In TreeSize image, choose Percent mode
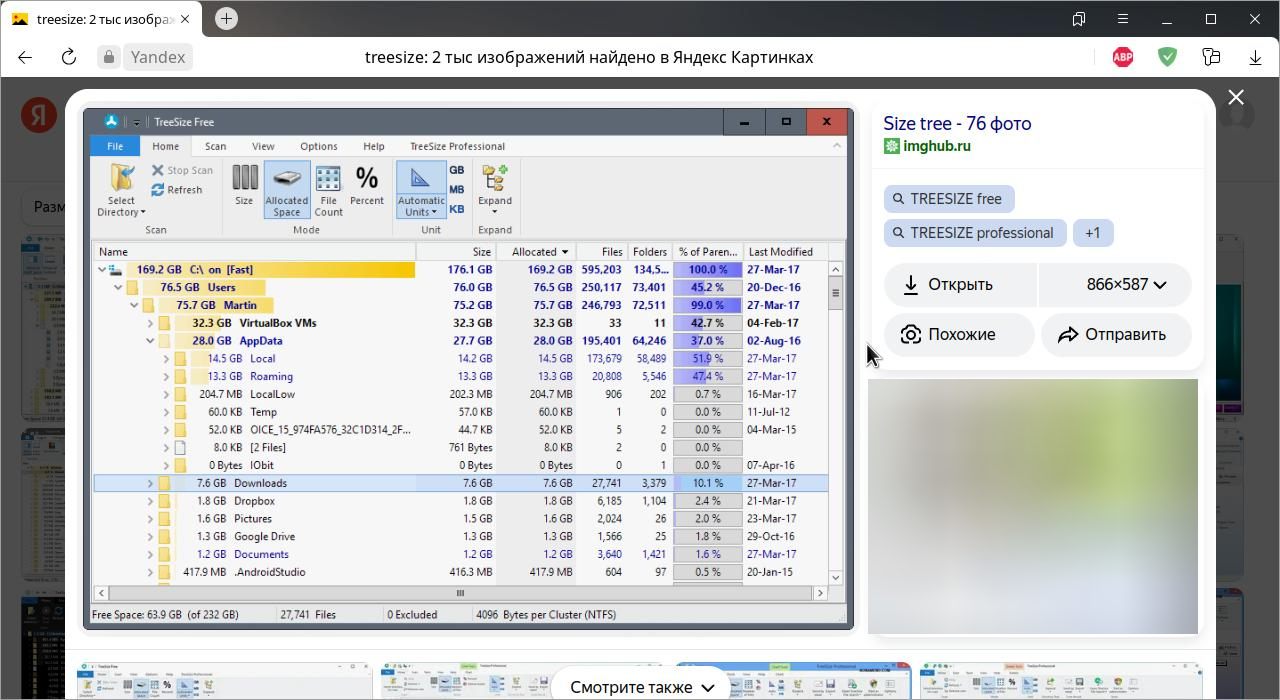The width and height of the screenshot is (1280, 700). click(367, 186)
